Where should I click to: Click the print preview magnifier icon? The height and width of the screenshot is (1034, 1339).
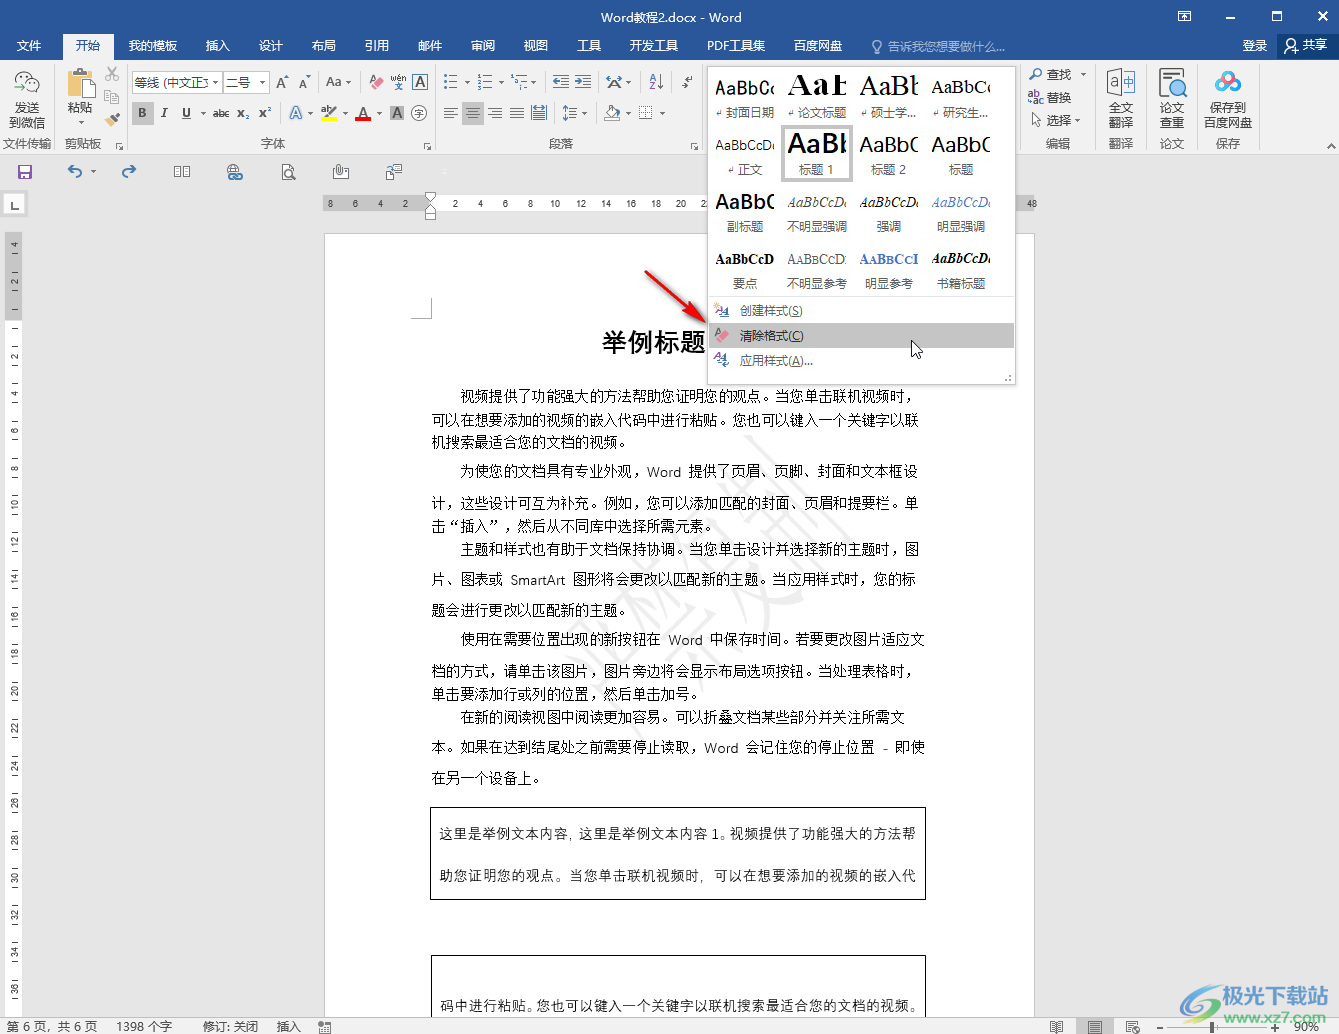(288, 172)
